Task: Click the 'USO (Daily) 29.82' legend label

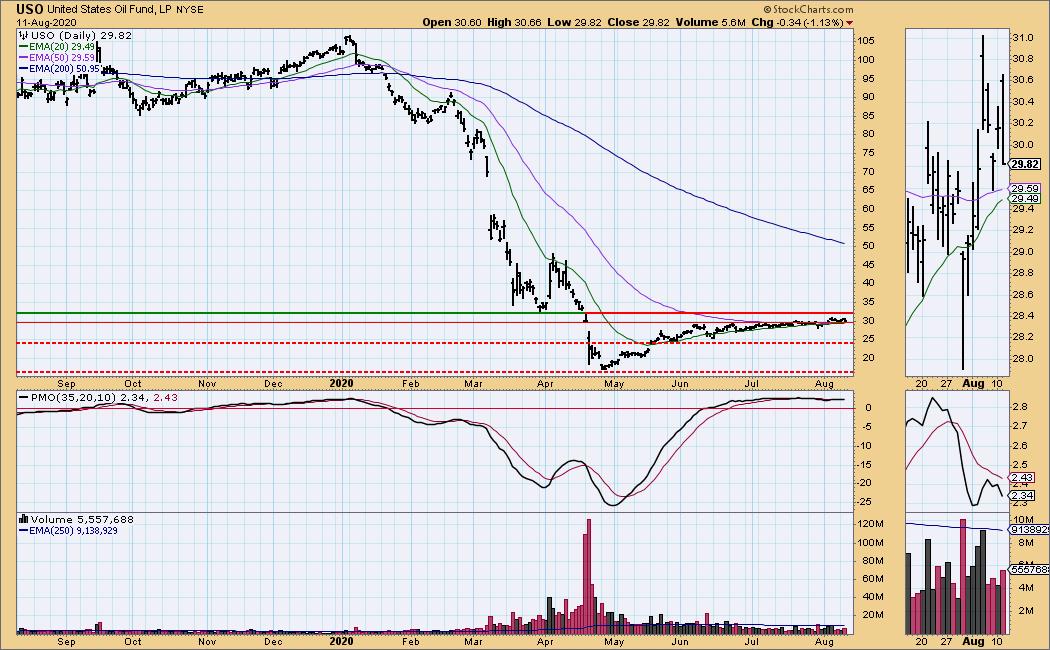Action: (x=81, y=35)
